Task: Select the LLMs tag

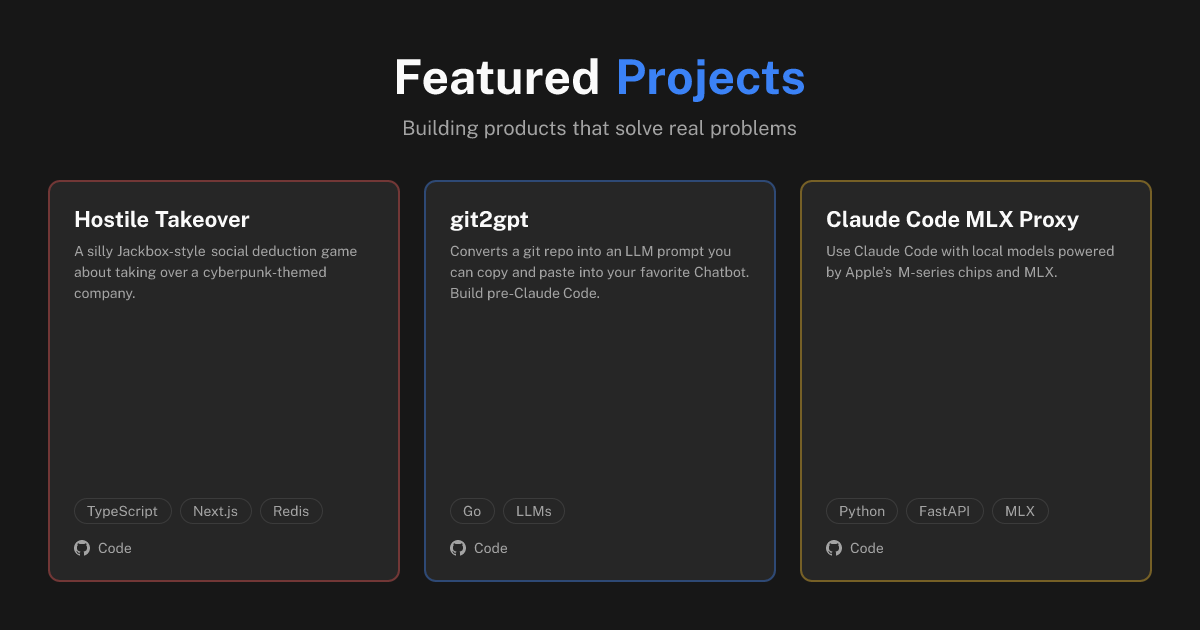Action: pos(533,511)
